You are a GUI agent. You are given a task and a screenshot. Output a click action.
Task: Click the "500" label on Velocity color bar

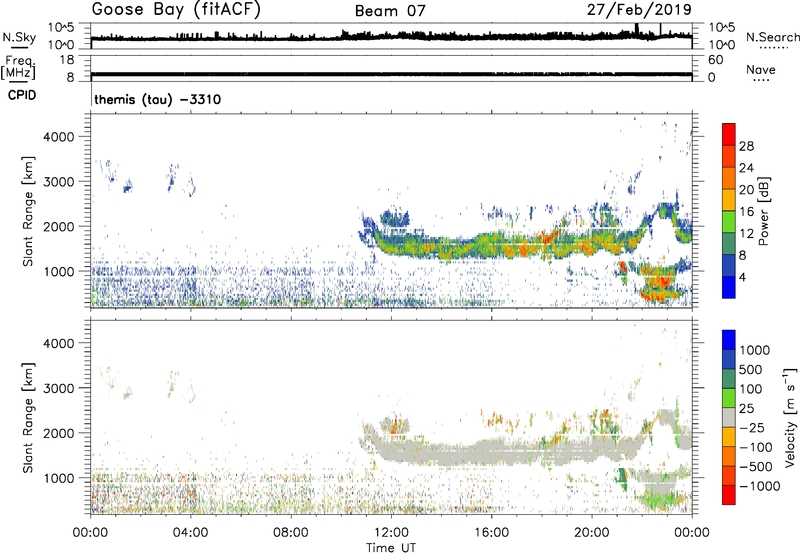coord(751,370)
